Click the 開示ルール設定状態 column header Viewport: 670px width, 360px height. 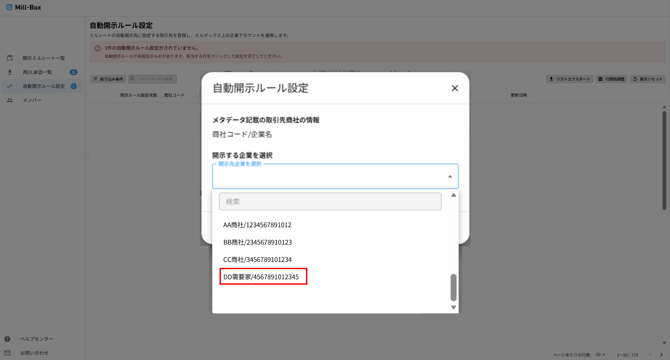click(x=138, y=95)
